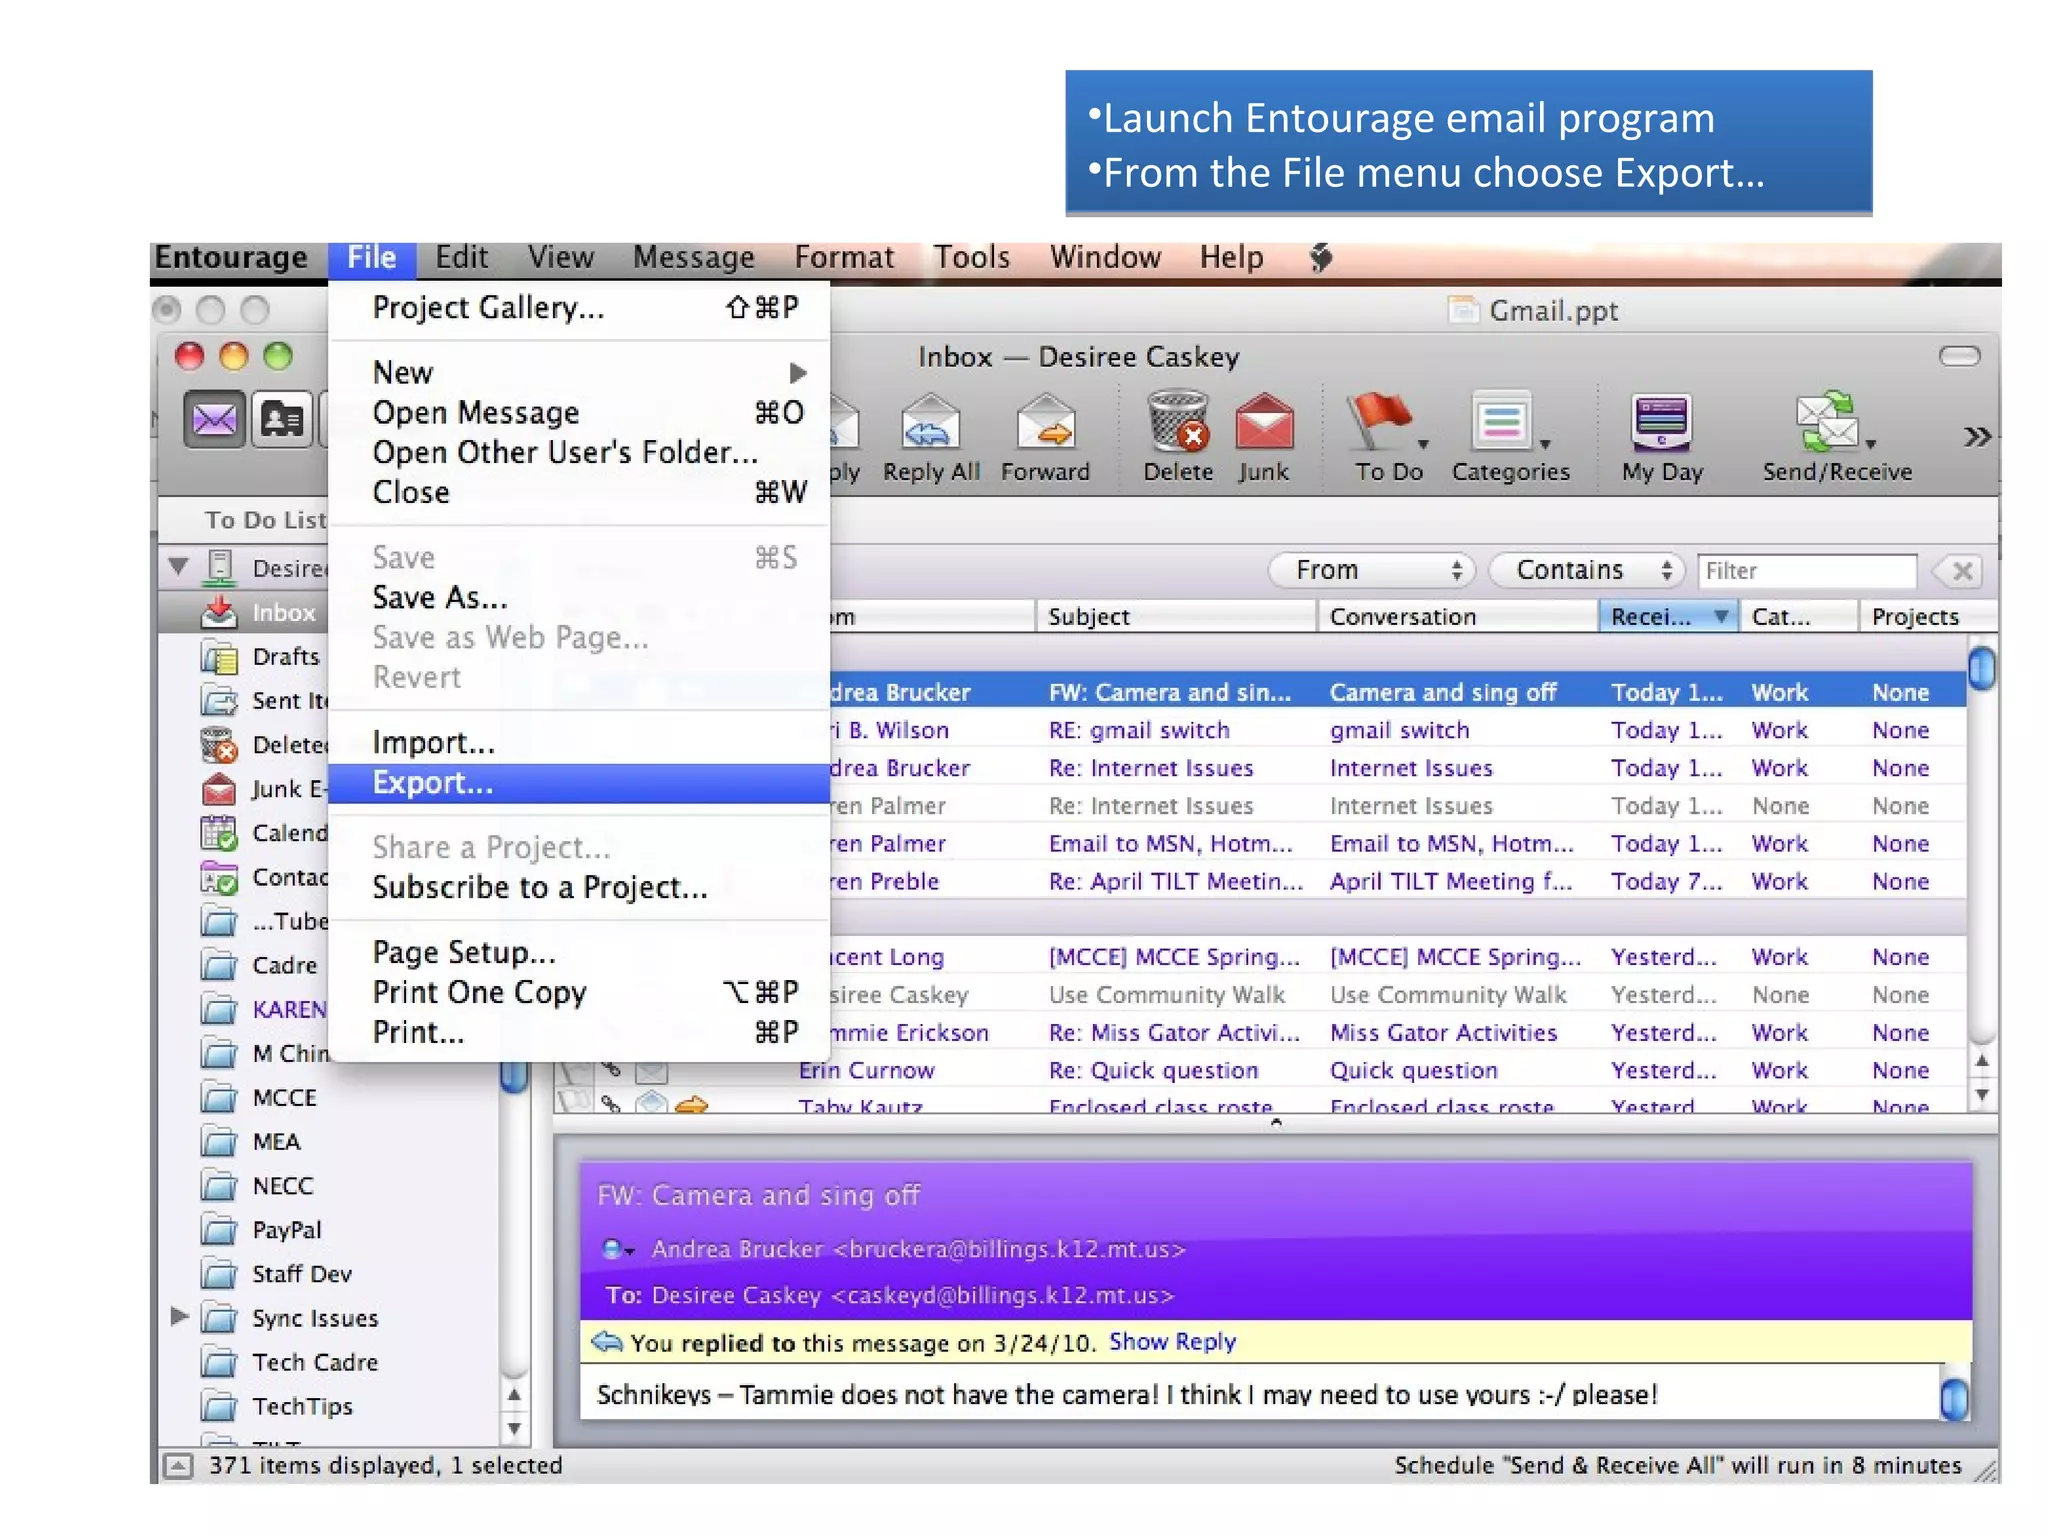Screen dimensions: 2048x1536
Task: Toggle toolbar with pill button
Action: coord(1959,356)
